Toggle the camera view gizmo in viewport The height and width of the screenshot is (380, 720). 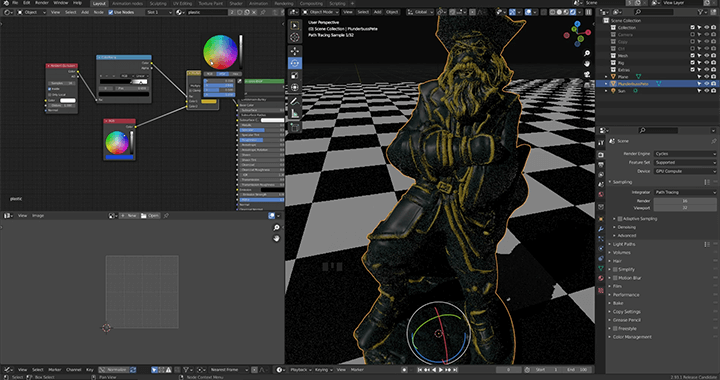pyautogui.click(x=587, y=74)
